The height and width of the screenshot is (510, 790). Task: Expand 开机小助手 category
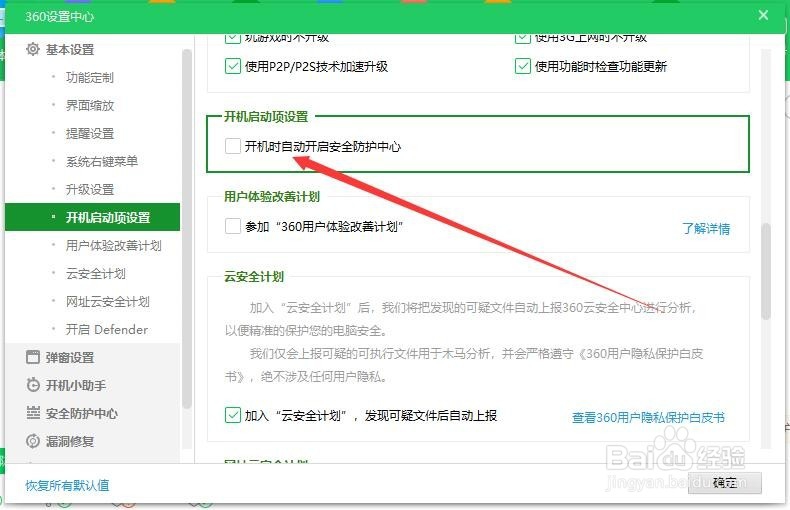76,386
